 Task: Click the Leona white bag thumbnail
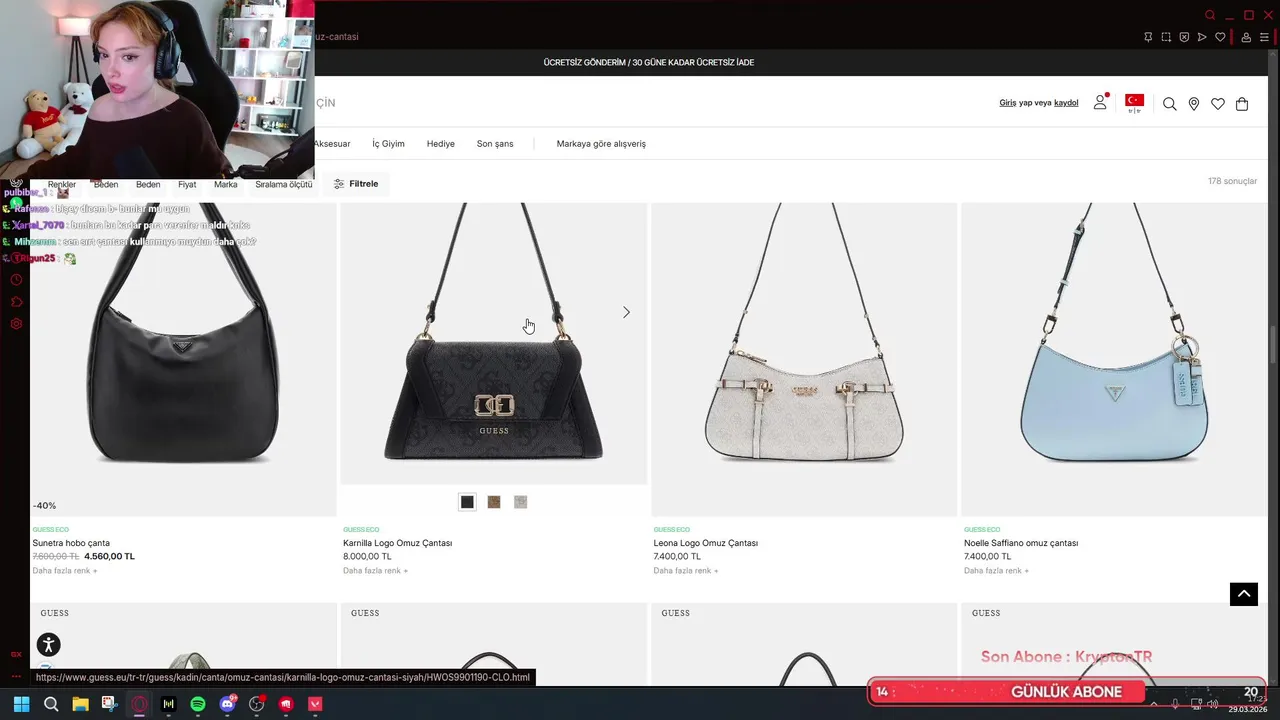804,360
